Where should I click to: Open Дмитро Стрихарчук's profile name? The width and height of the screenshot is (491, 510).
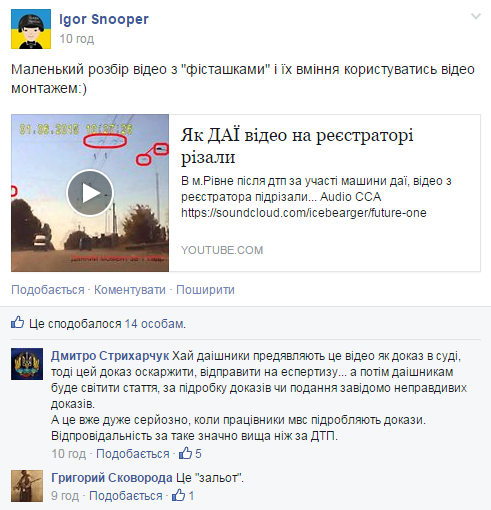pyautogui.click(x=110, y=356)
